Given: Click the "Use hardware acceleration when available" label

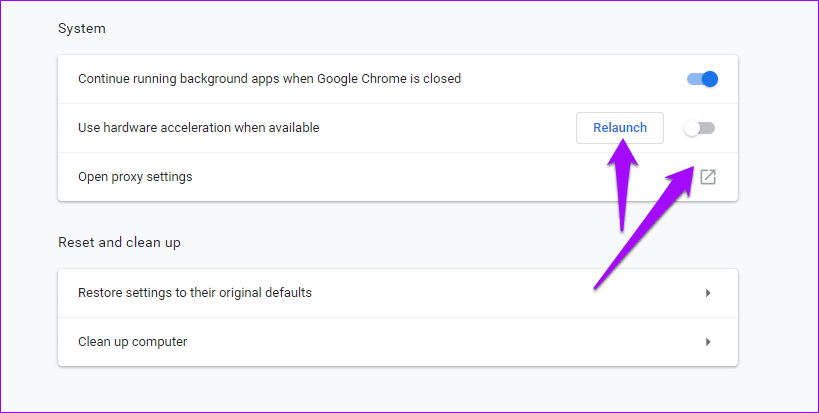Looking at the screenshot, I should tap(198, 128).
